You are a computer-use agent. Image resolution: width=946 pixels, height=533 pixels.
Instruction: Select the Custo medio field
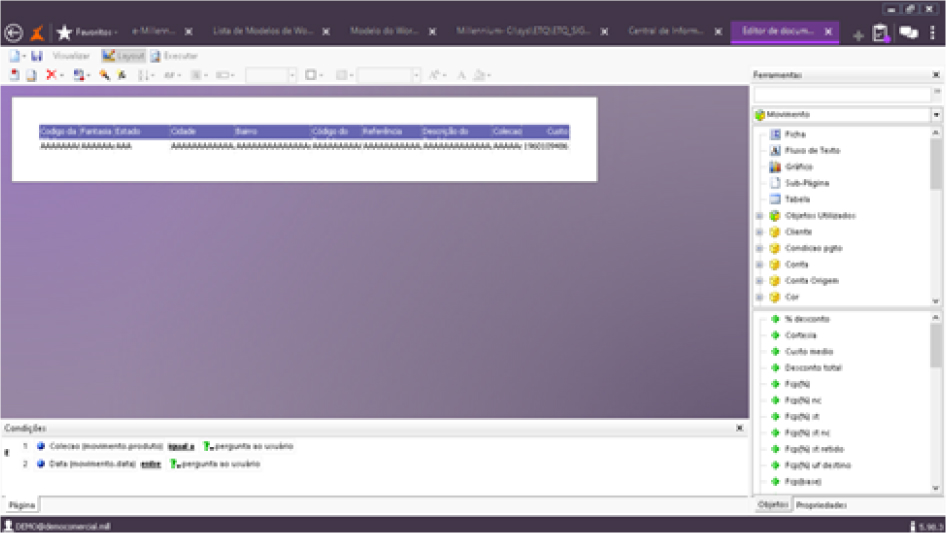click(807, 351)
